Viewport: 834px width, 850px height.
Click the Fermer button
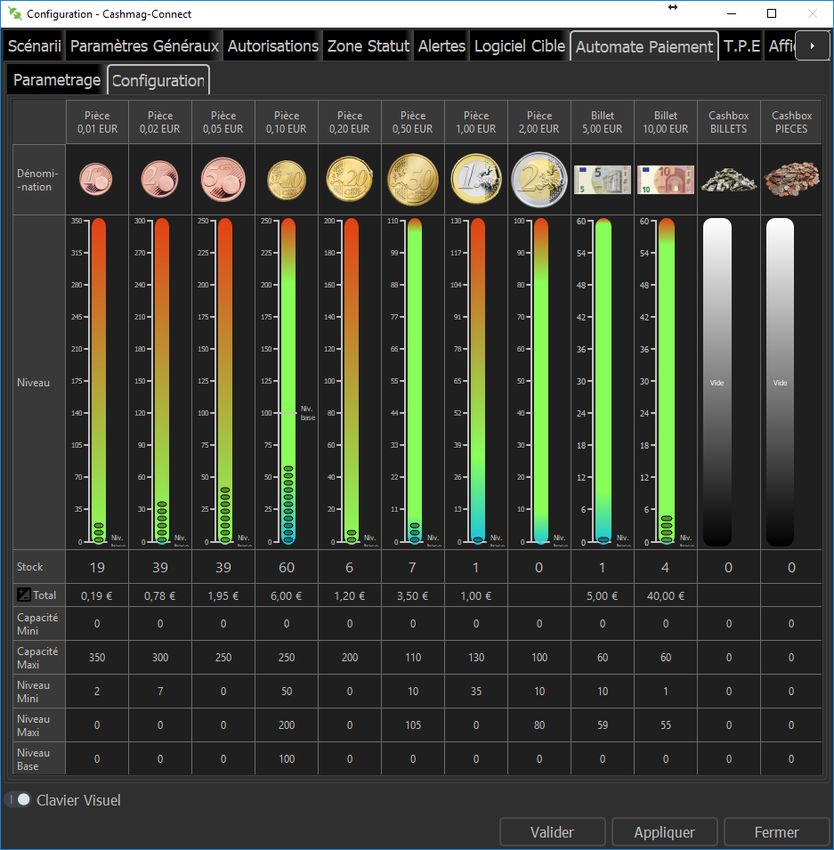point(776,832)
